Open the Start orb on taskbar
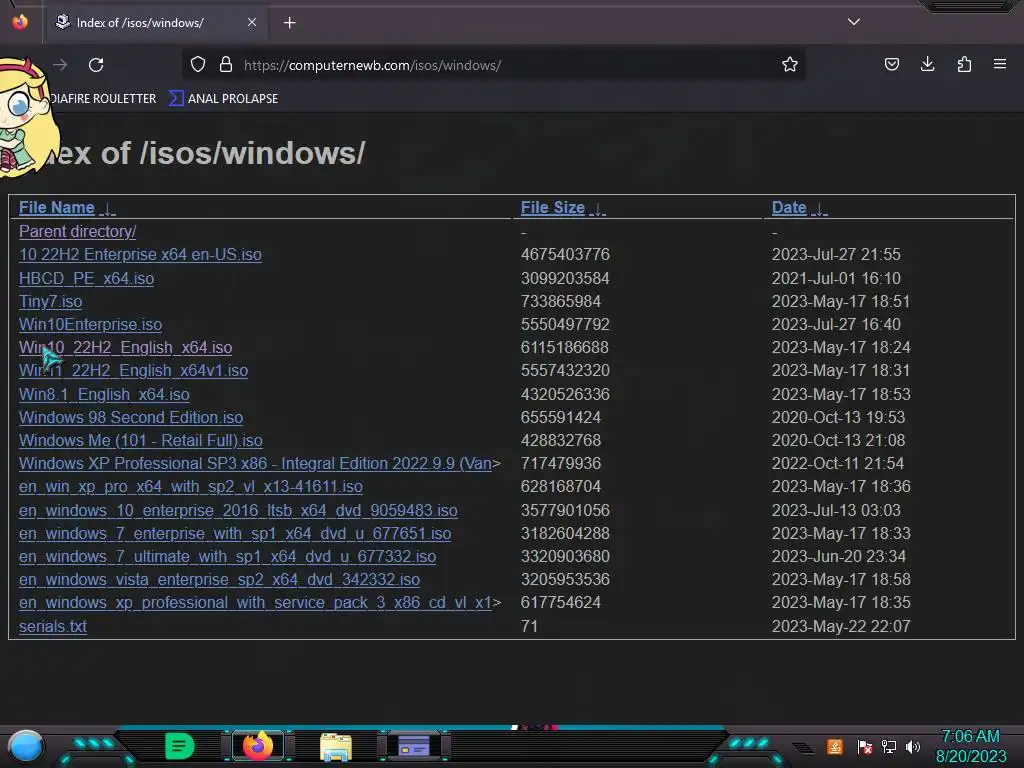 click(x=26, y=746)
